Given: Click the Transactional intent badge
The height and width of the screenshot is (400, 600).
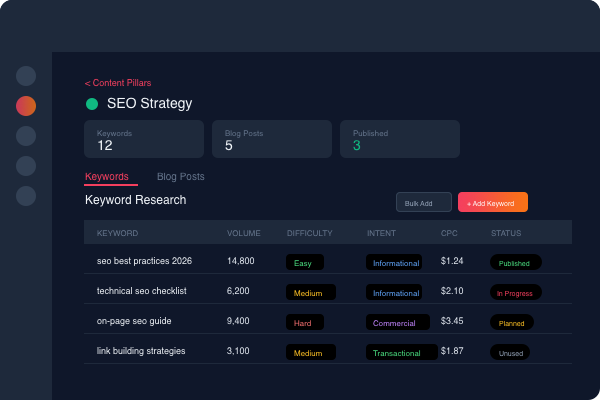Looking at the screenshot, I should pyautogui.click(x=402, y=352).
